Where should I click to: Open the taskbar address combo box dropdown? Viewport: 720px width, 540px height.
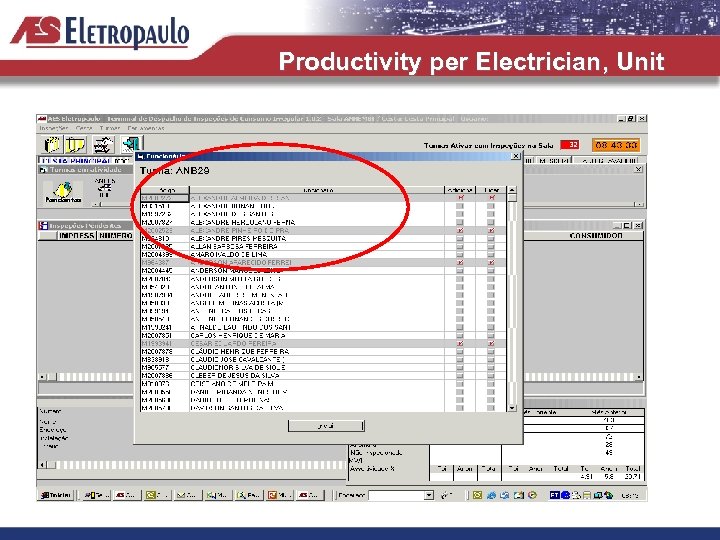[x=429, y=495]
